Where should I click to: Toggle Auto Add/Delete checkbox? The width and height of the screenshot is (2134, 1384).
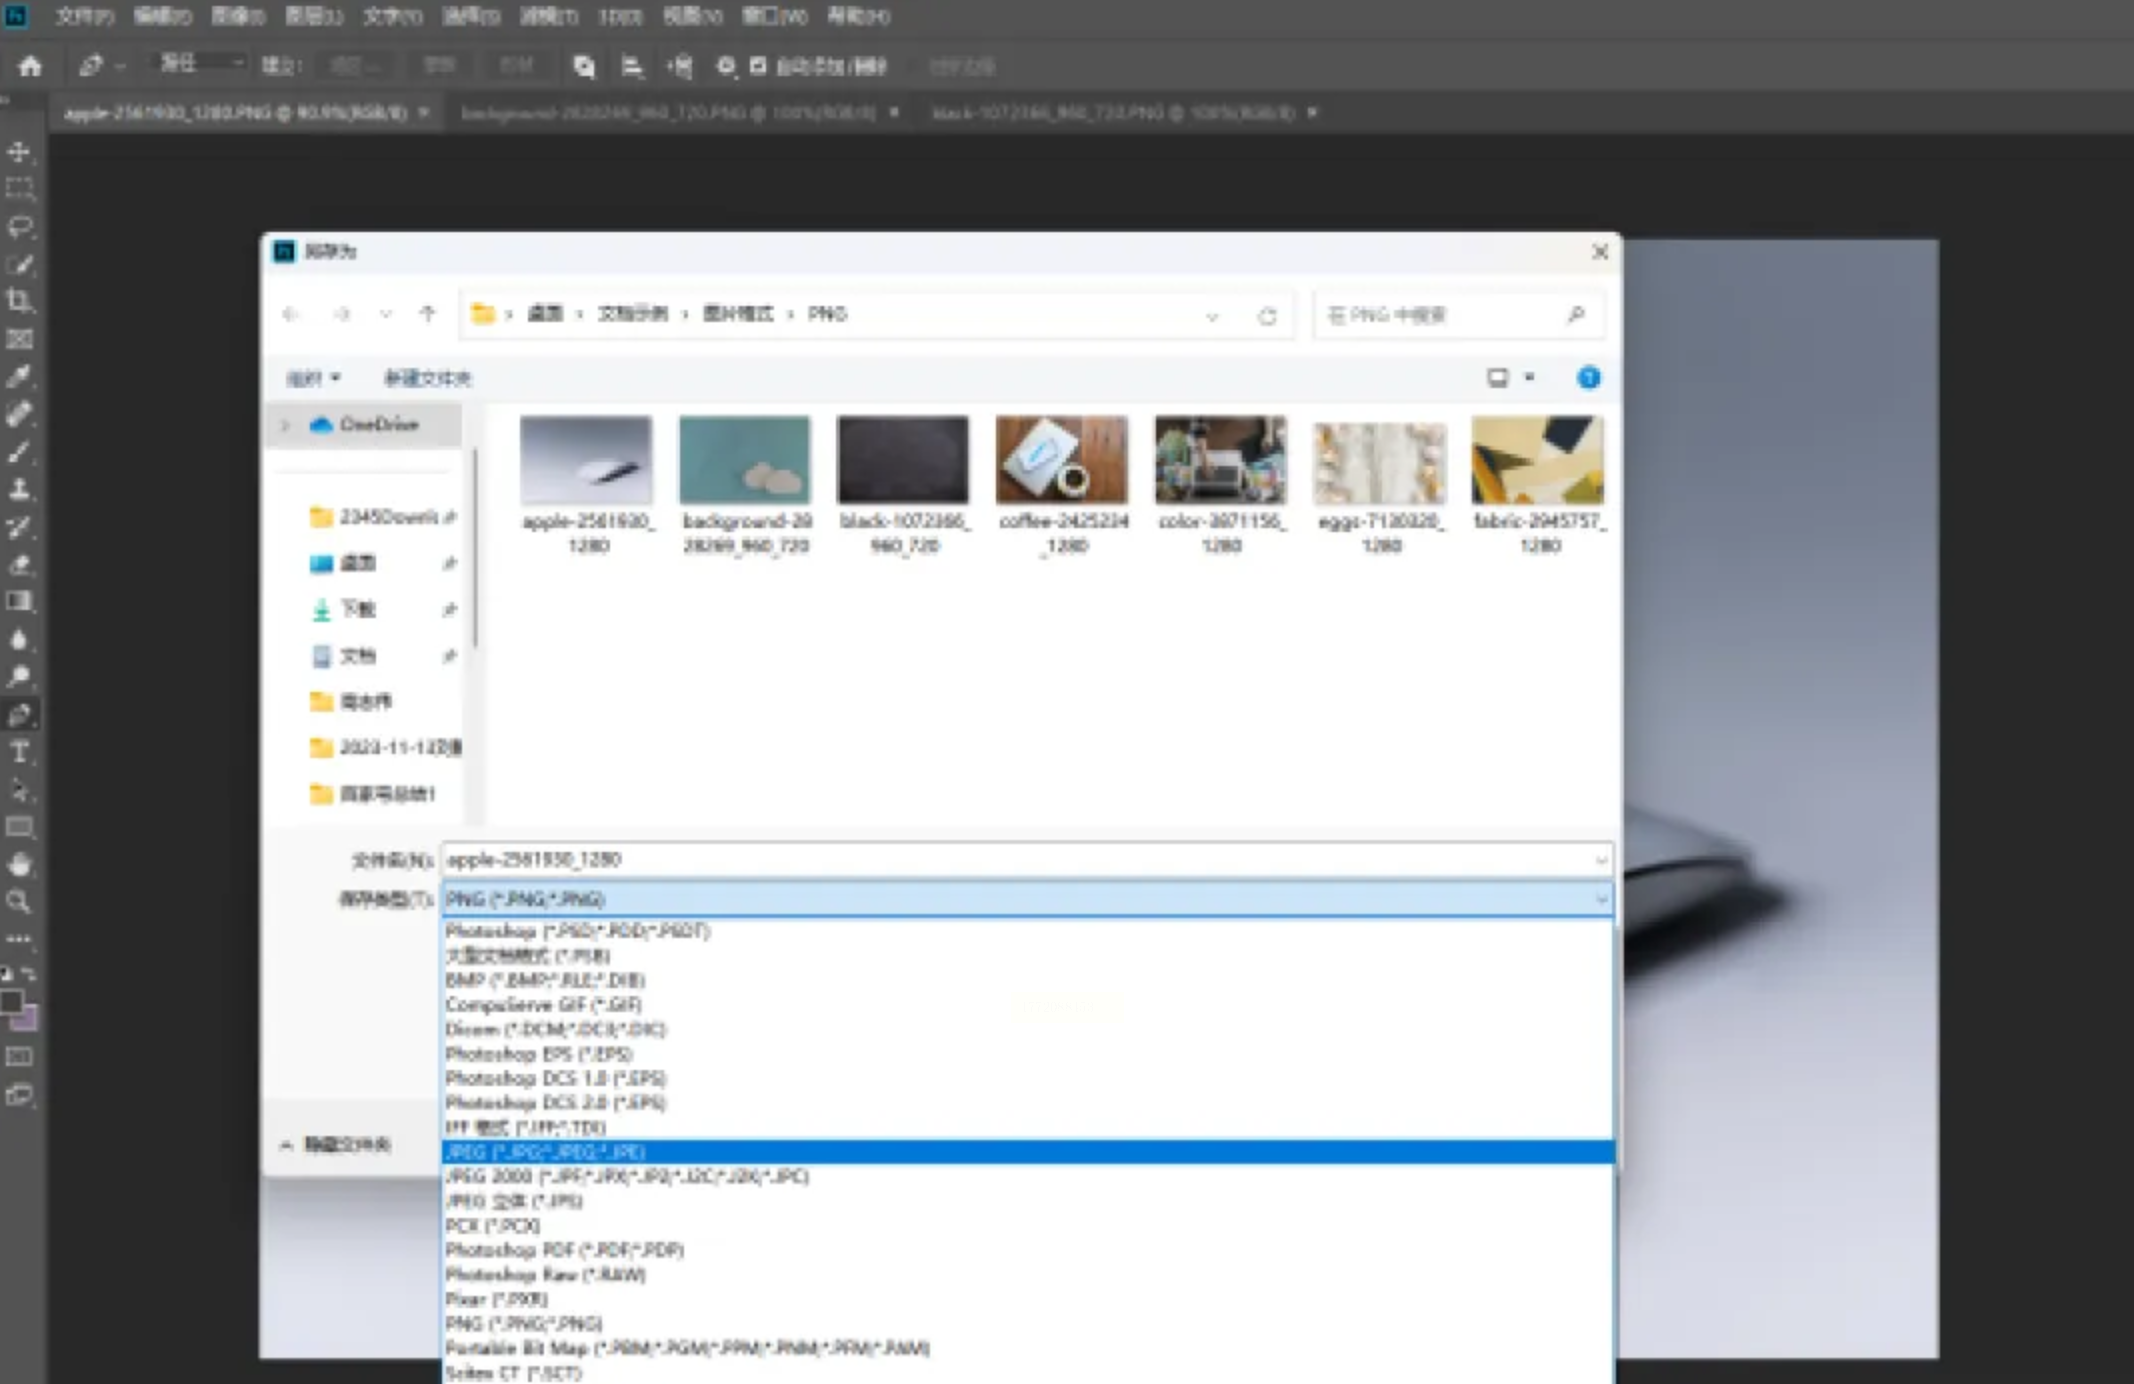[x=758, y=66]
